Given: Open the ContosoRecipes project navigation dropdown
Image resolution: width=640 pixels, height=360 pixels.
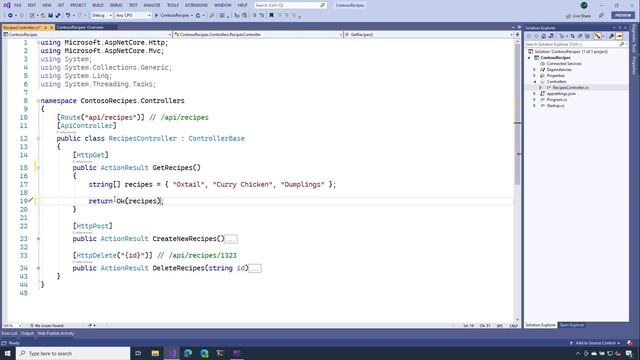Looking at the screenshot, I should click(87, 35).
